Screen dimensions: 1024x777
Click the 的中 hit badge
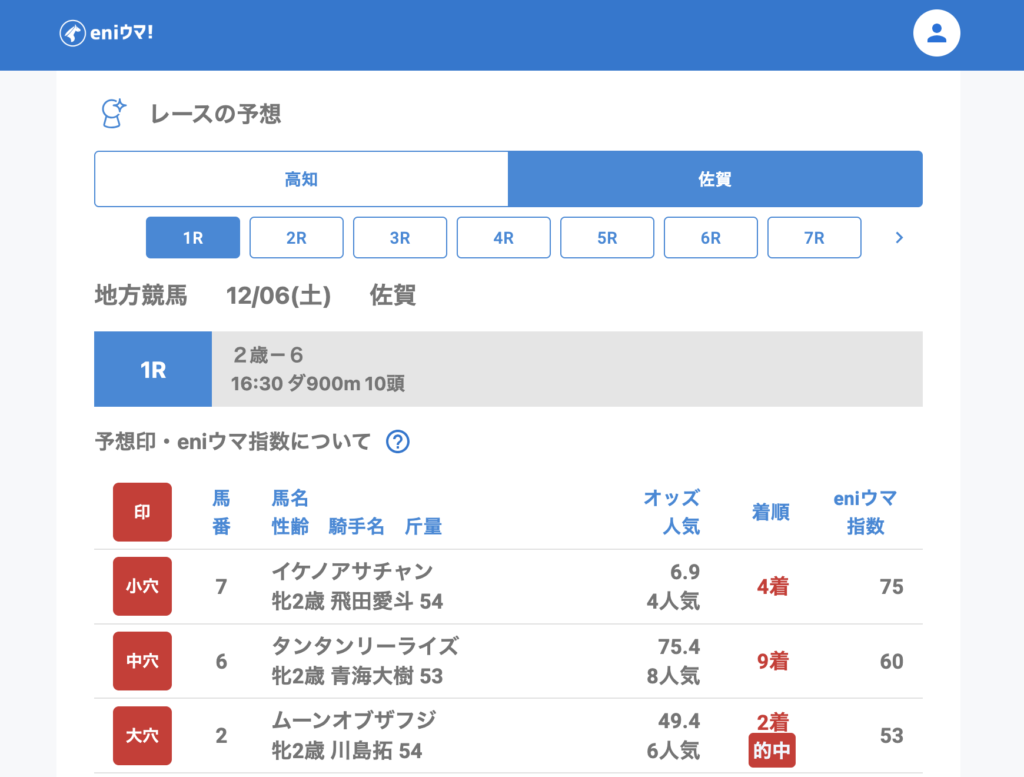coord(772,751)
